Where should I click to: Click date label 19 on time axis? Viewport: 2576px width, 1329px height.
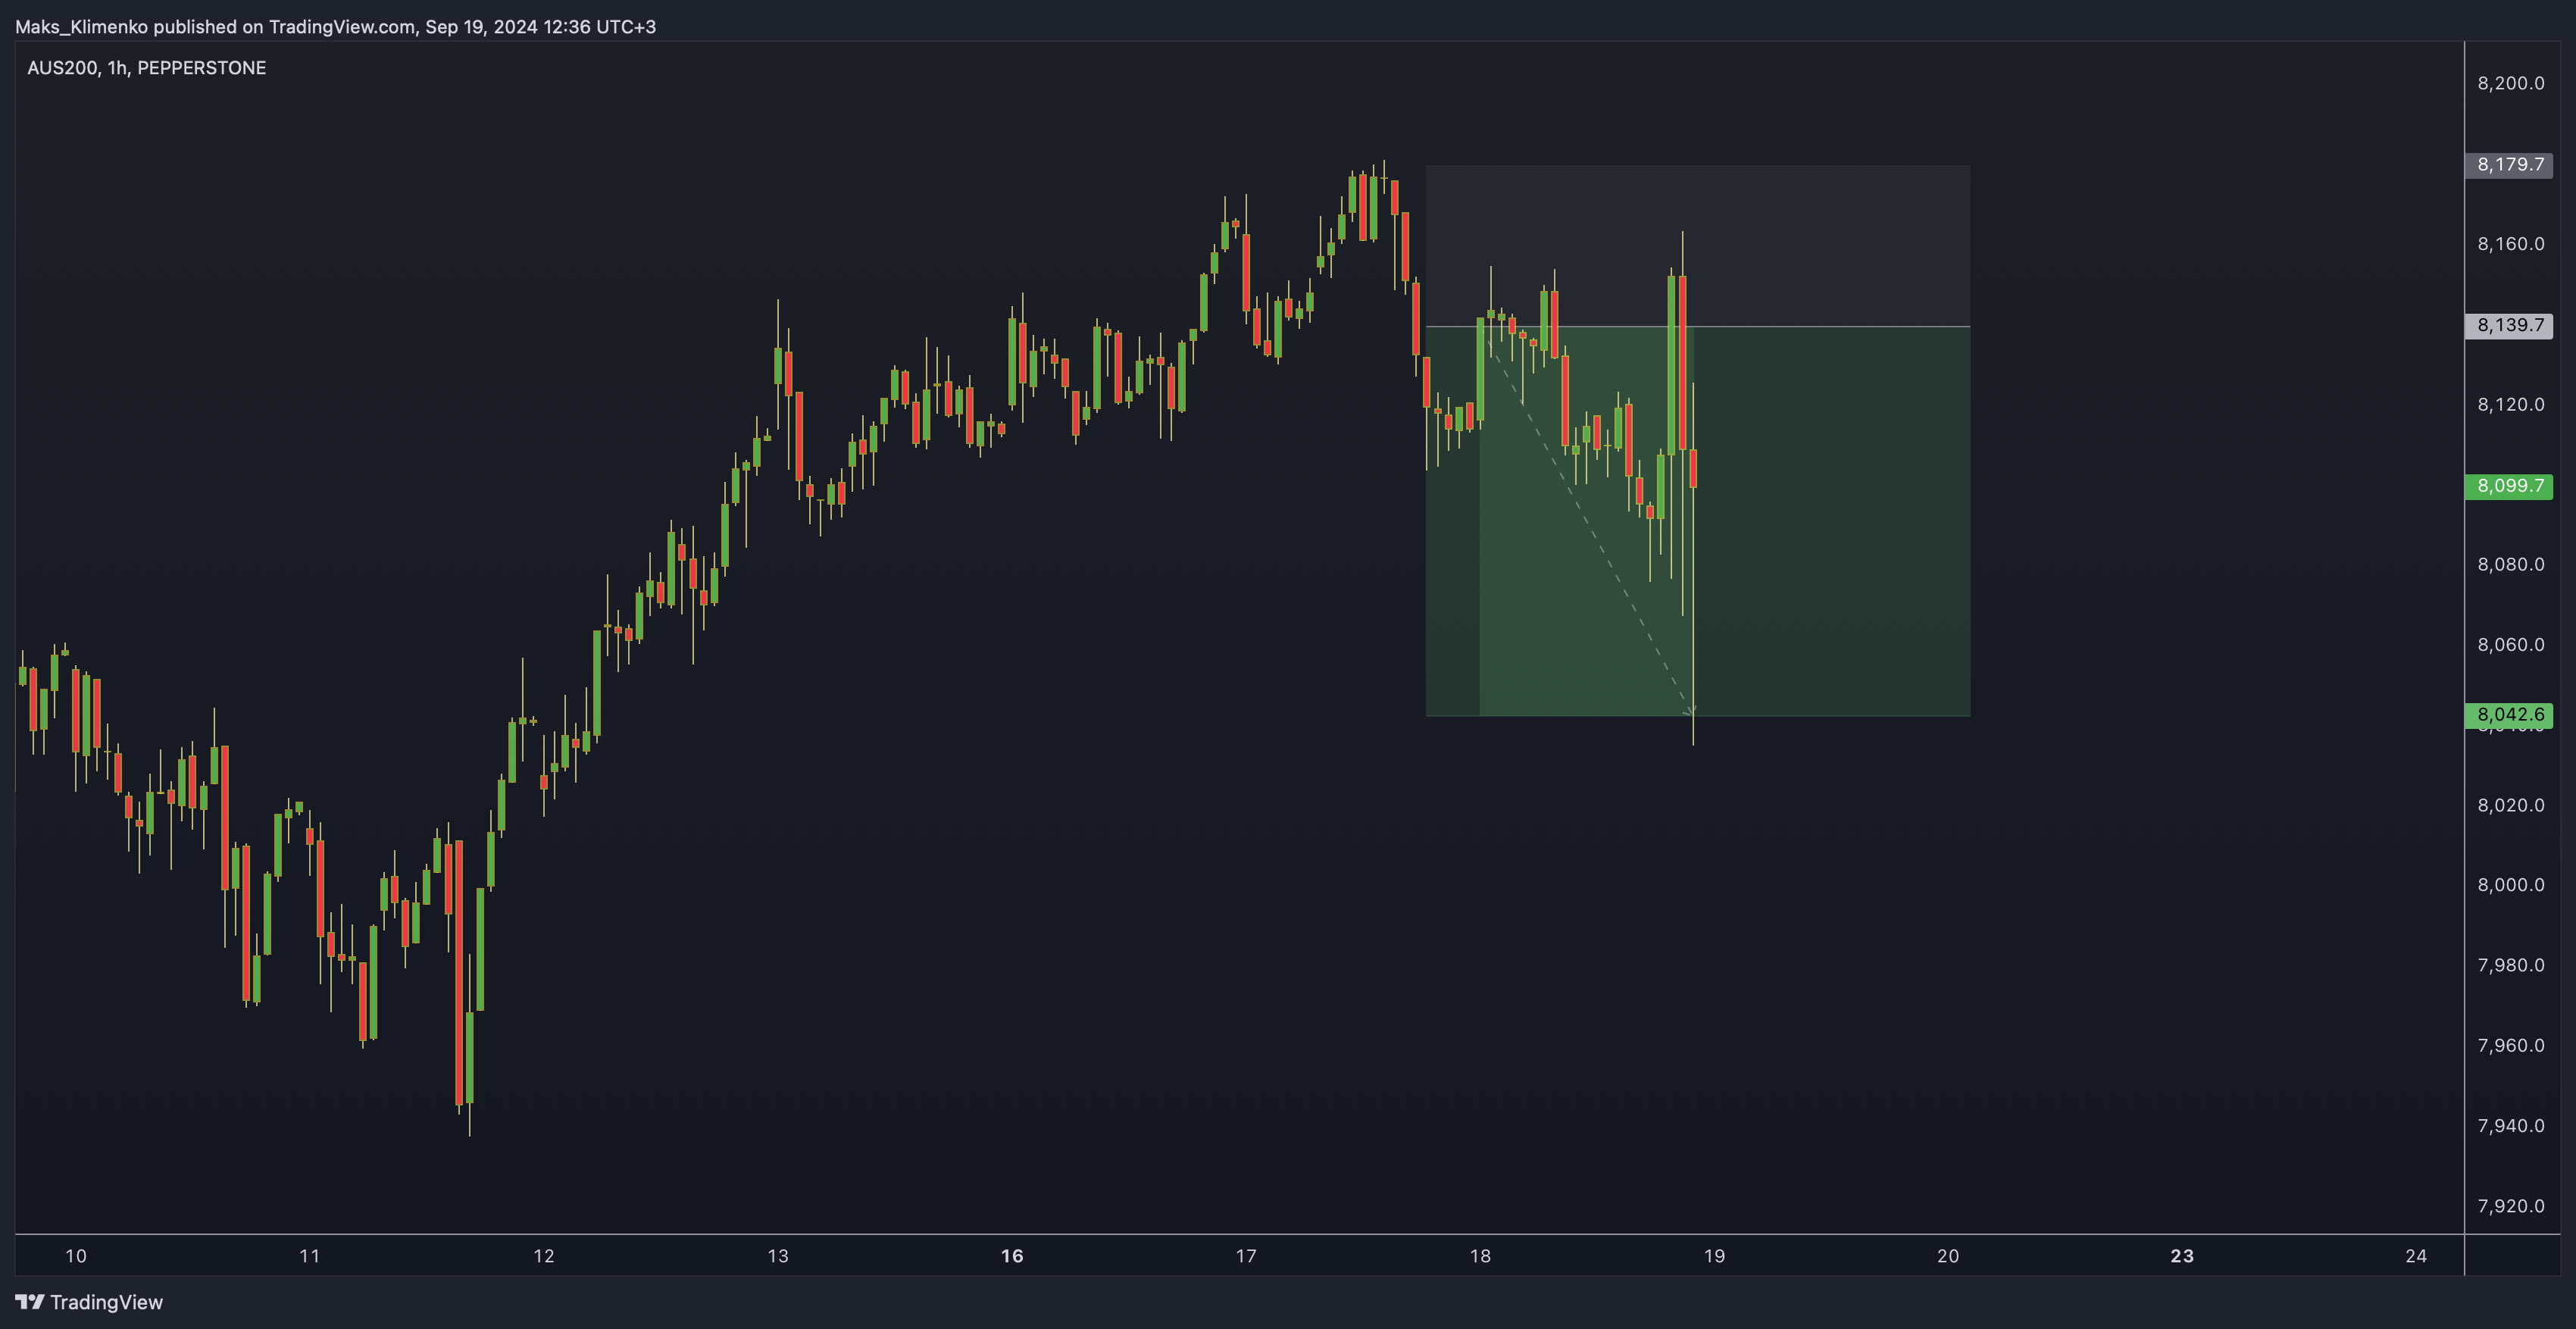[x=1714, y=1256]
